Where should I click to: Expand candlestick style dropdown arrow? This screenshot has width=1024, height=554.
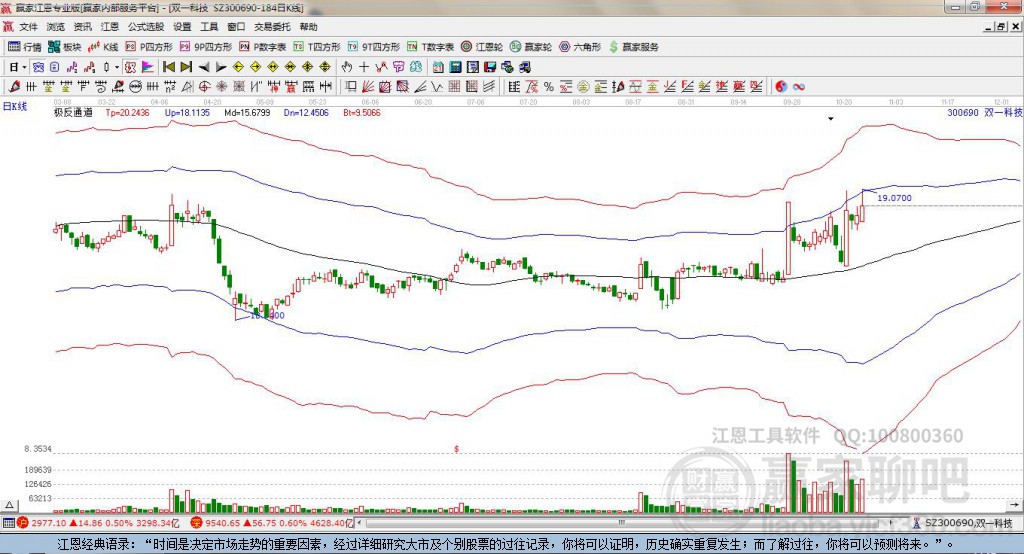117,67
